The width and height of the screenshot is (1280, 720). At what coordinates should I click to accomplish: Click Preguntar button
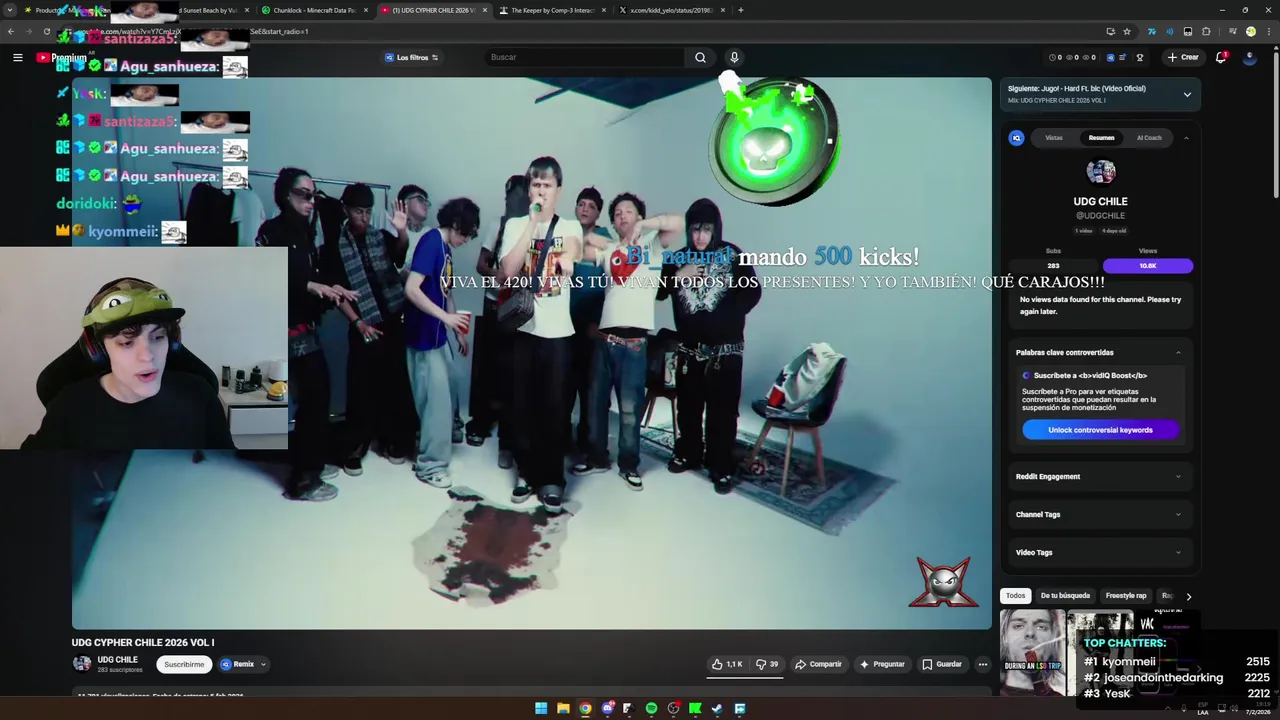pos(882,664)
